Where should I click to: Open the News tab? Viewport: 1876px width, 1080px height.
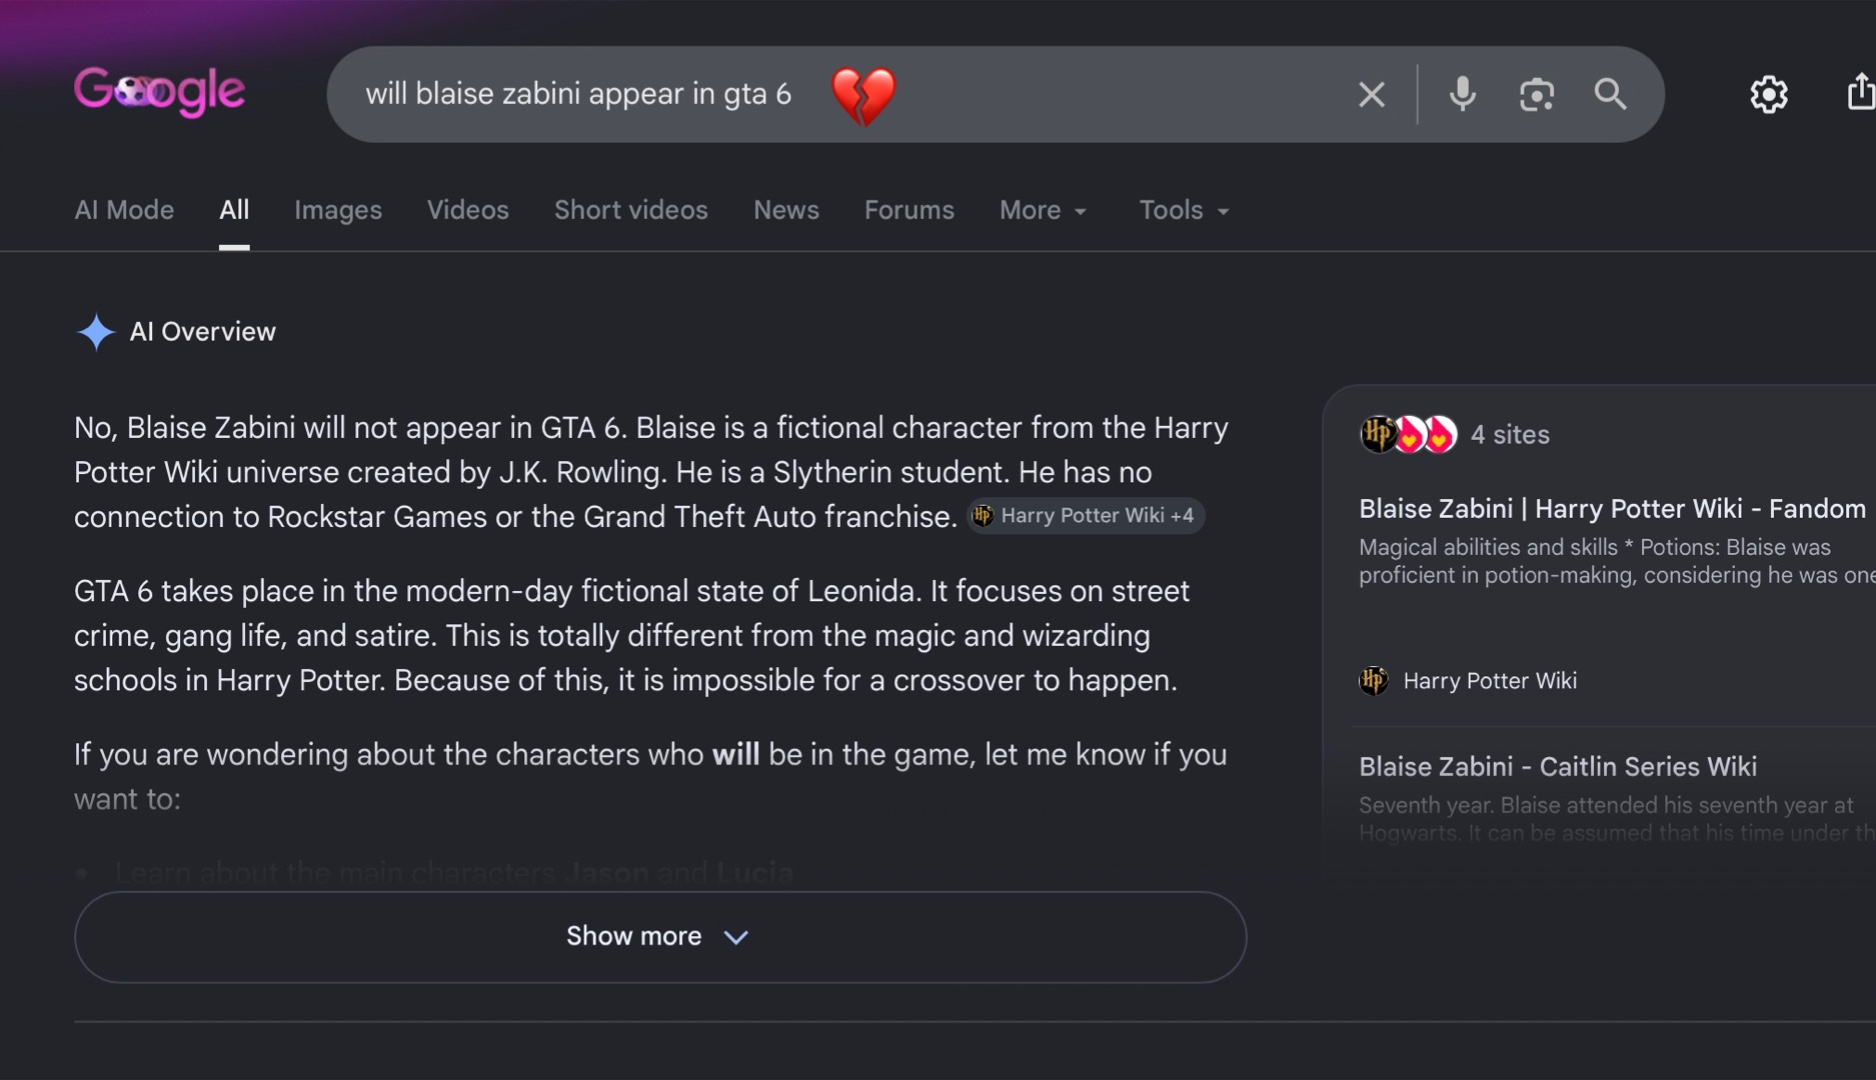[786, 210]
